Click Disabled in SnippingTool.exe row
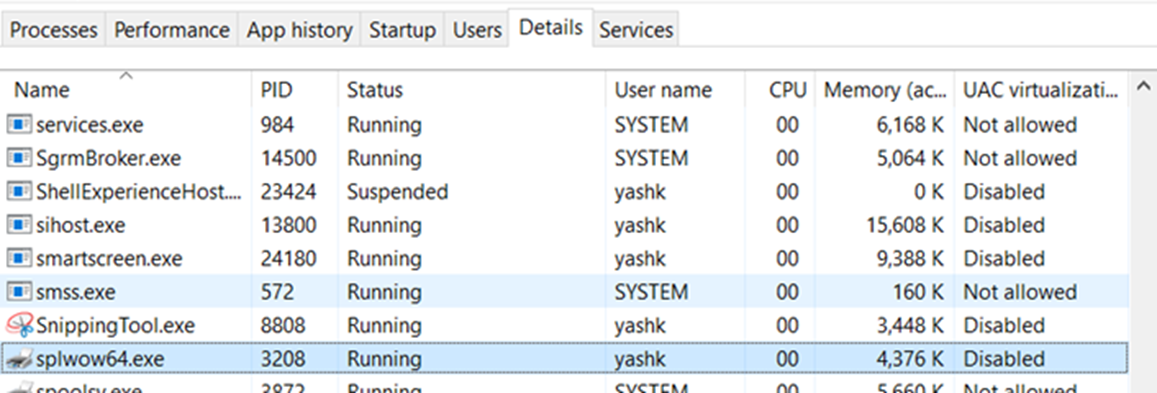1157x393 pixels. coord(1004,325)
